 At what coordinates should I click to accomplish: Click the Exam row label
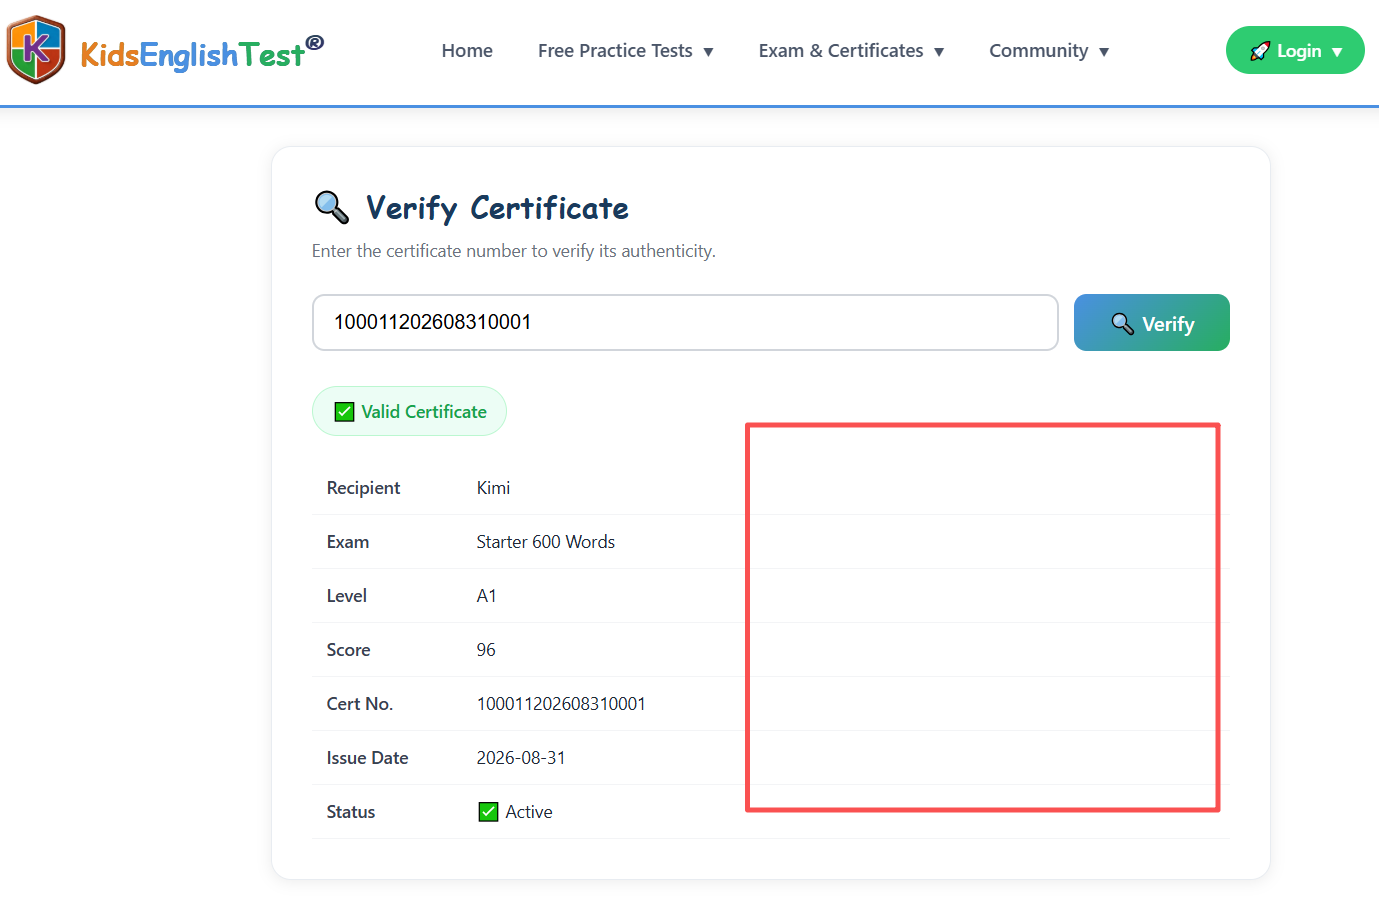coord(348,542)
